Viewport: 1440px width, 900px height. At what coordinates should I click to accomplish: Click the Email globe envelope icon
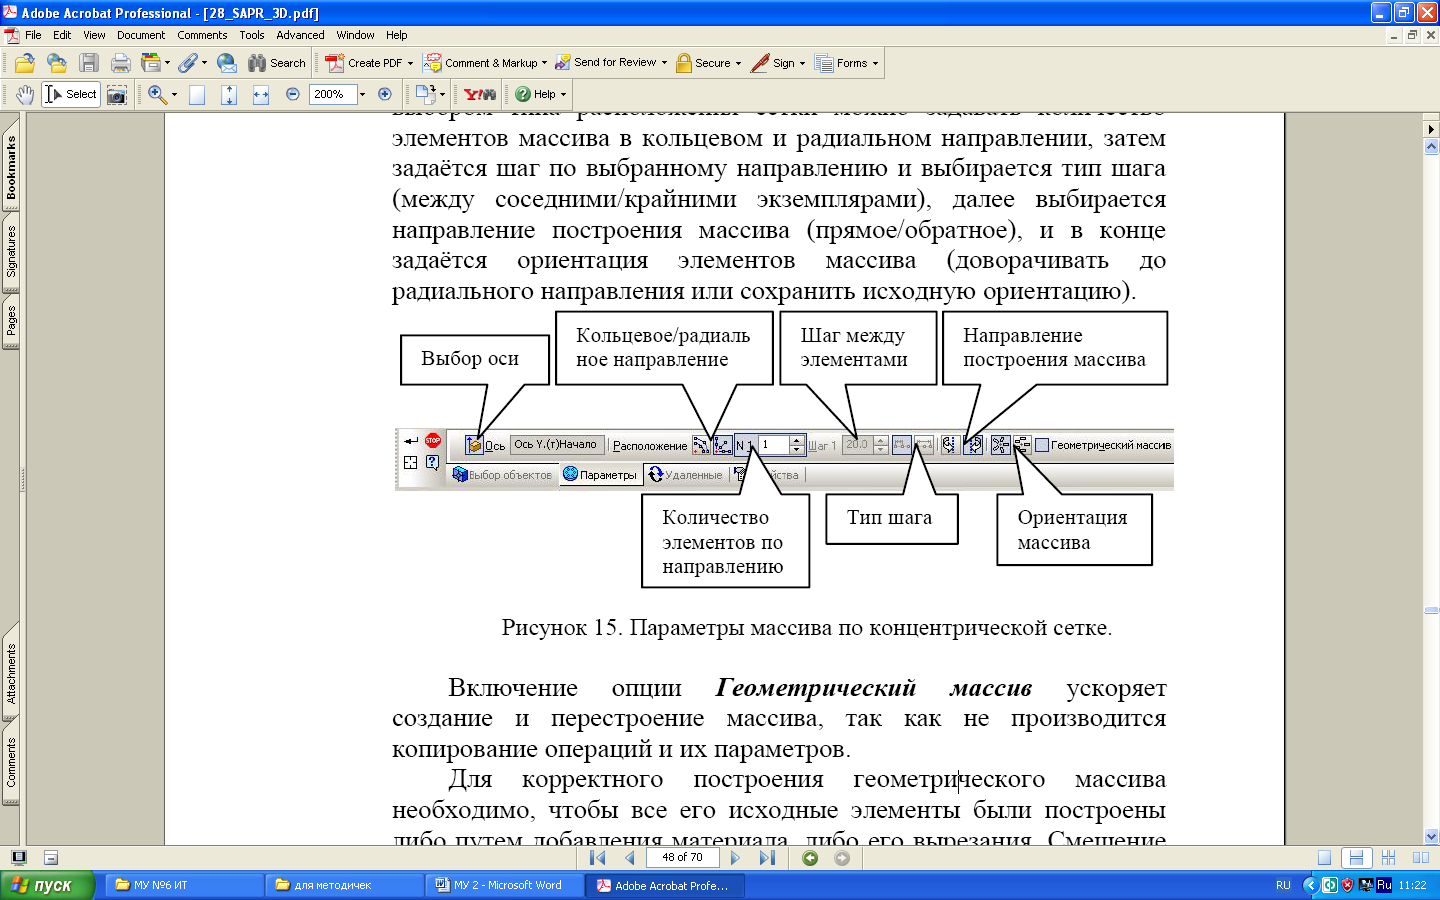tap(227, 63)
